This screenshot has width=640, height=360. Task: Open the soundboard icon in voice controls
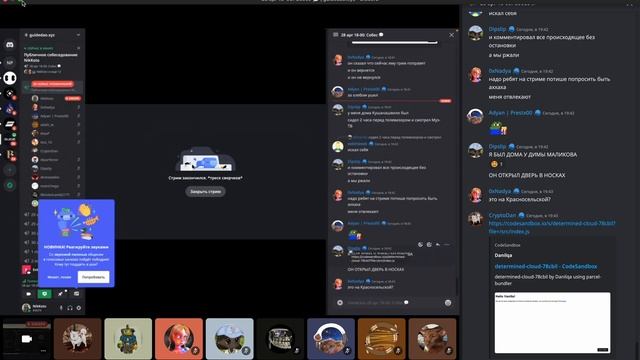pyautogui.click(x=76, y=294)
